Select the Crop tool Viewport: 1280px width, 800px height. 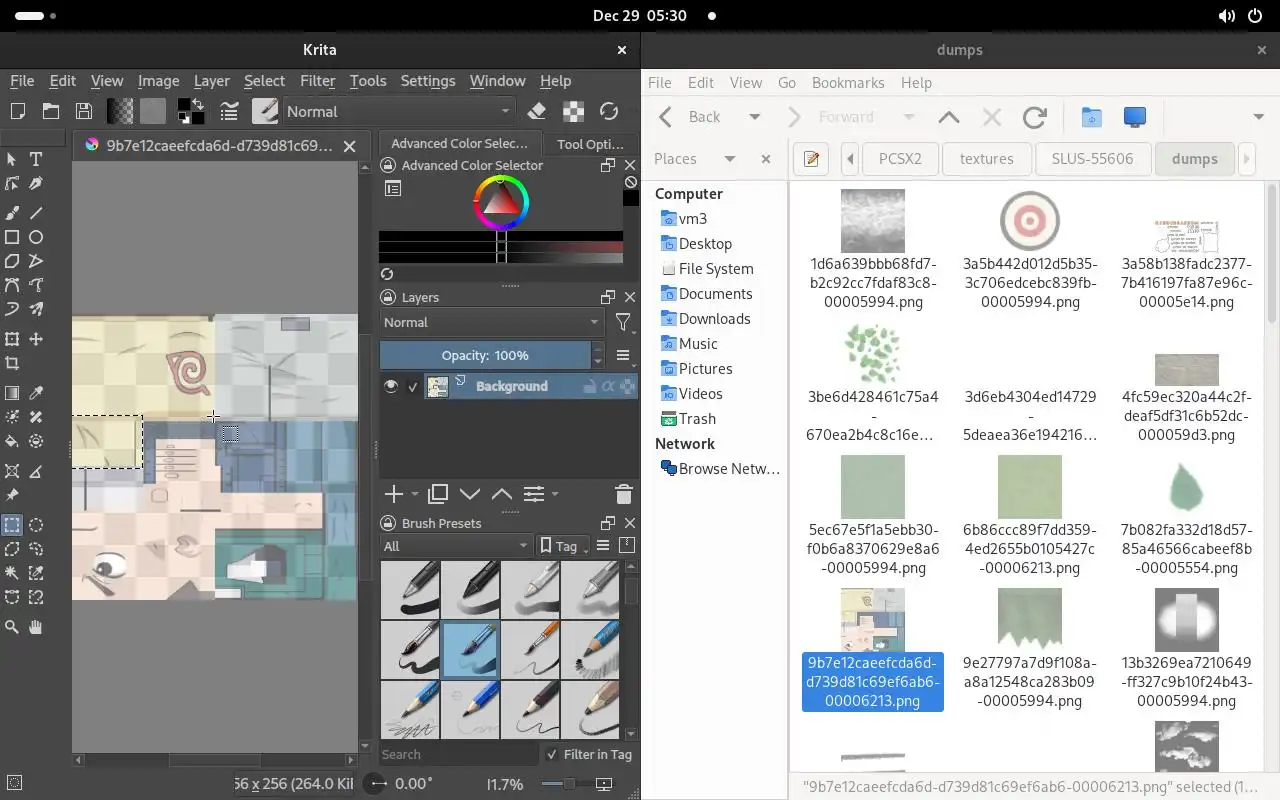tap(12, 364)
